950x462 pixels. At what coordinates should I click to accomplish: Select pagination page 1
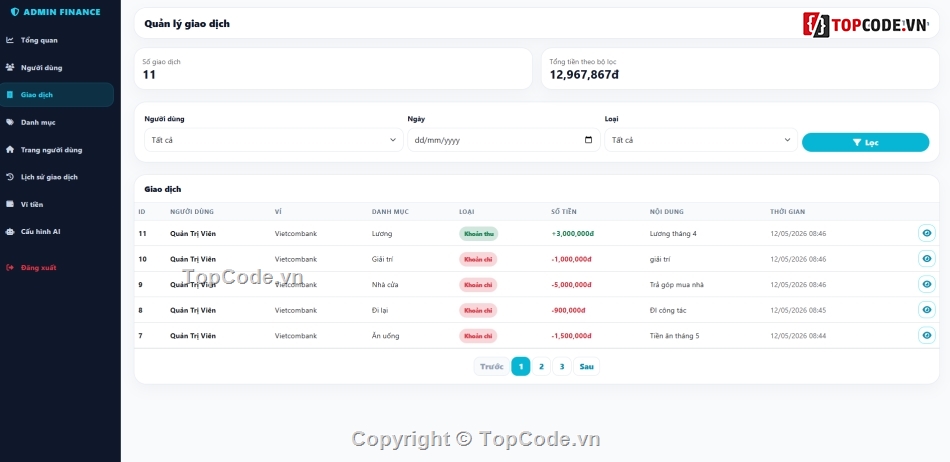tap(520, 366)
